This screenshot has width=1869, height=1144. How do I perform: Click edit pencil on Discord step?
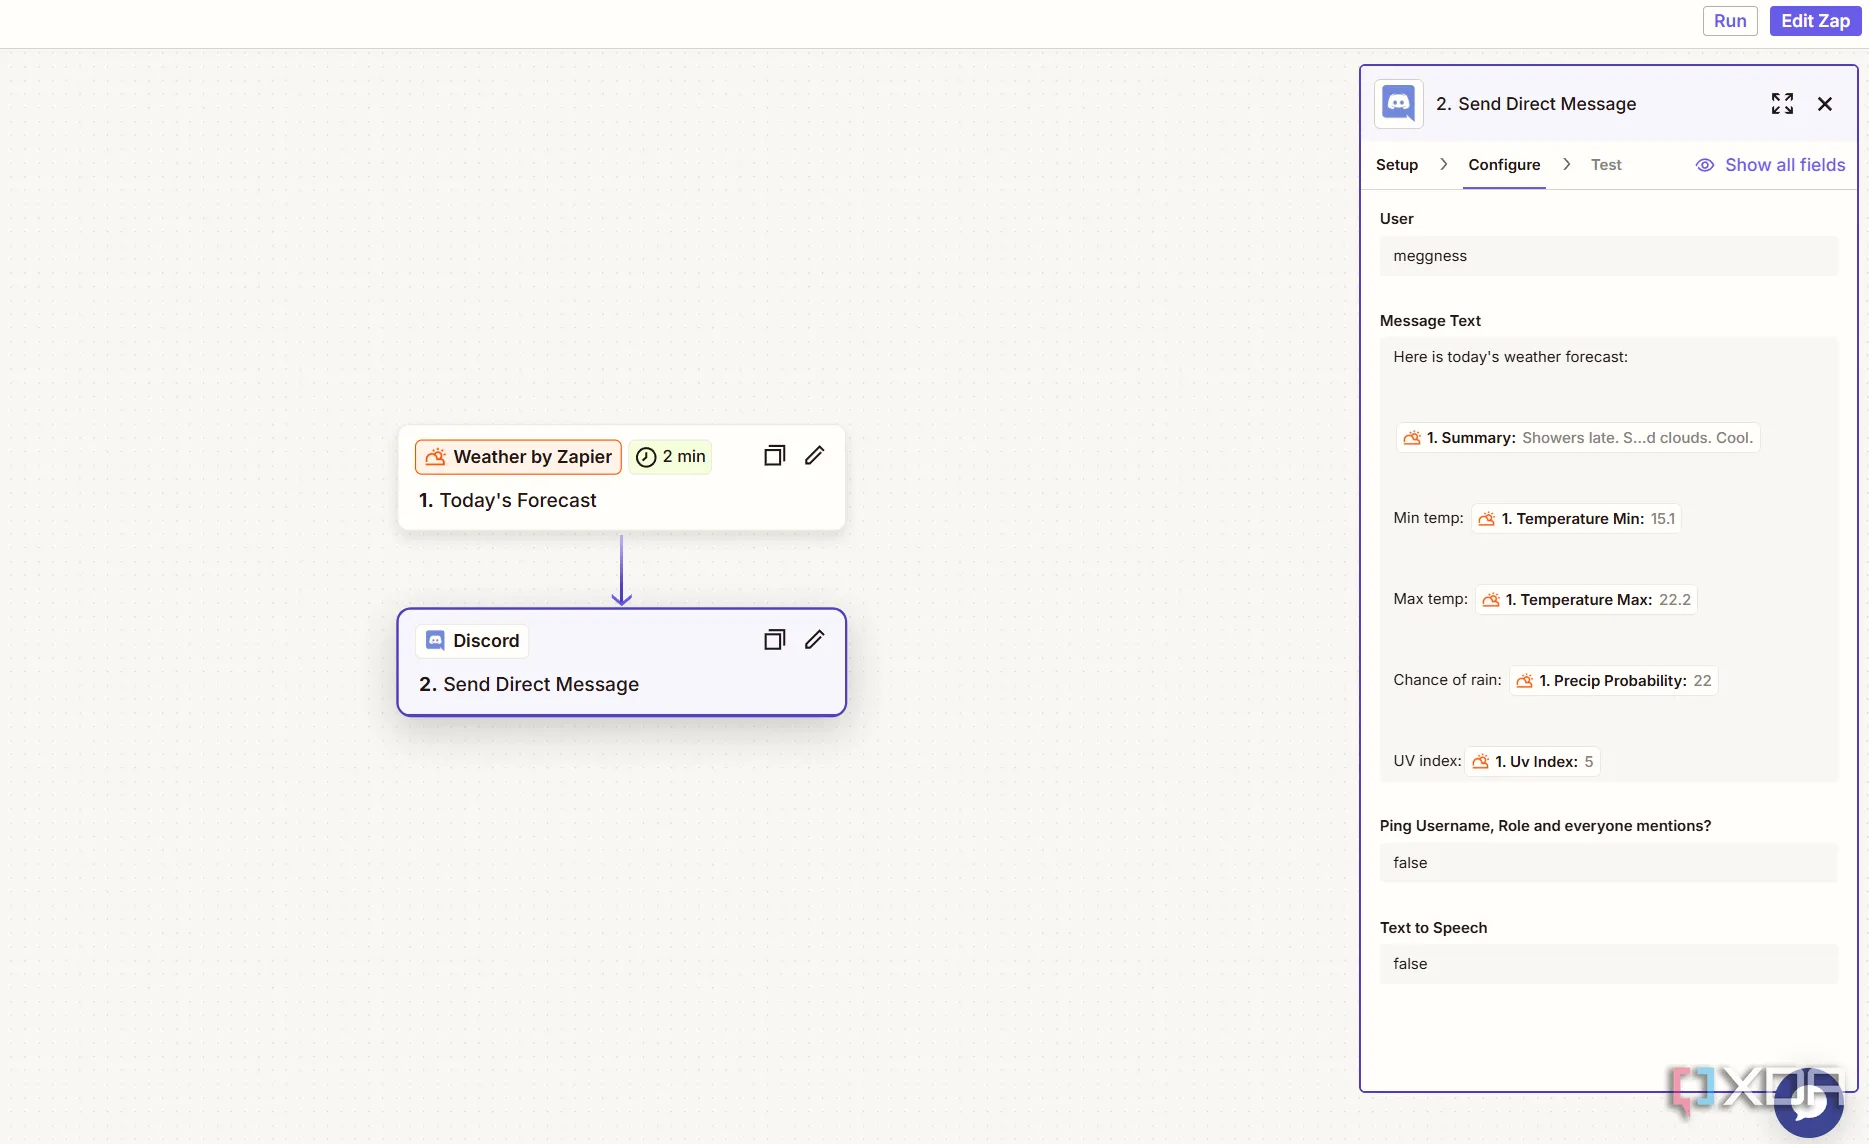coord(814,640)
